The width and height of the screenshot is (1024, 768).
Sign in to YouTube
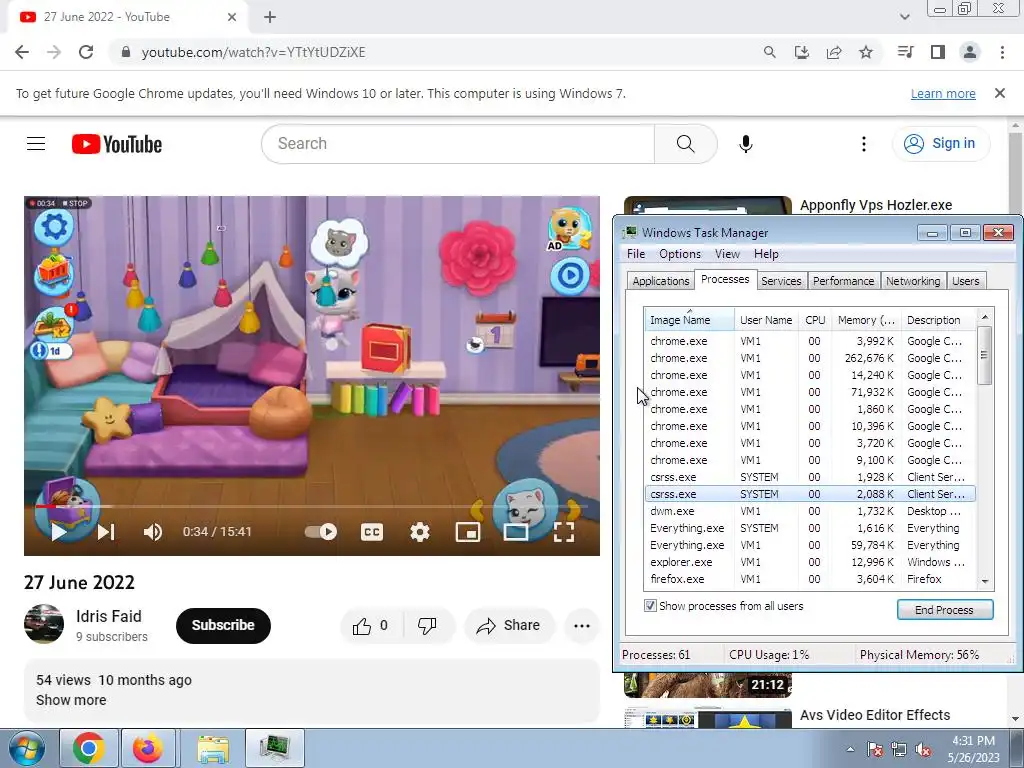click(940, 144)
